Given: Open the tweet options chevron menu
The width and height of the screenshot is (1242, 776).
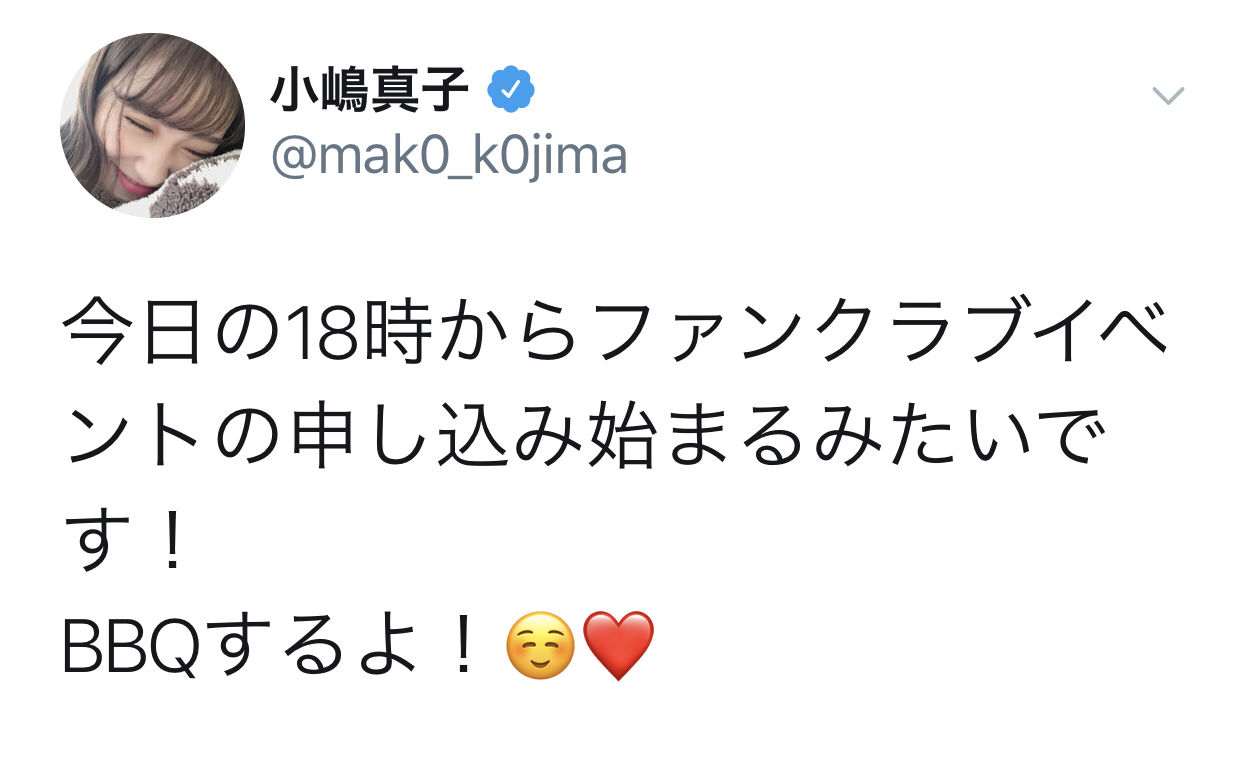Looking at the screenshot, I should pos(1168,96).
